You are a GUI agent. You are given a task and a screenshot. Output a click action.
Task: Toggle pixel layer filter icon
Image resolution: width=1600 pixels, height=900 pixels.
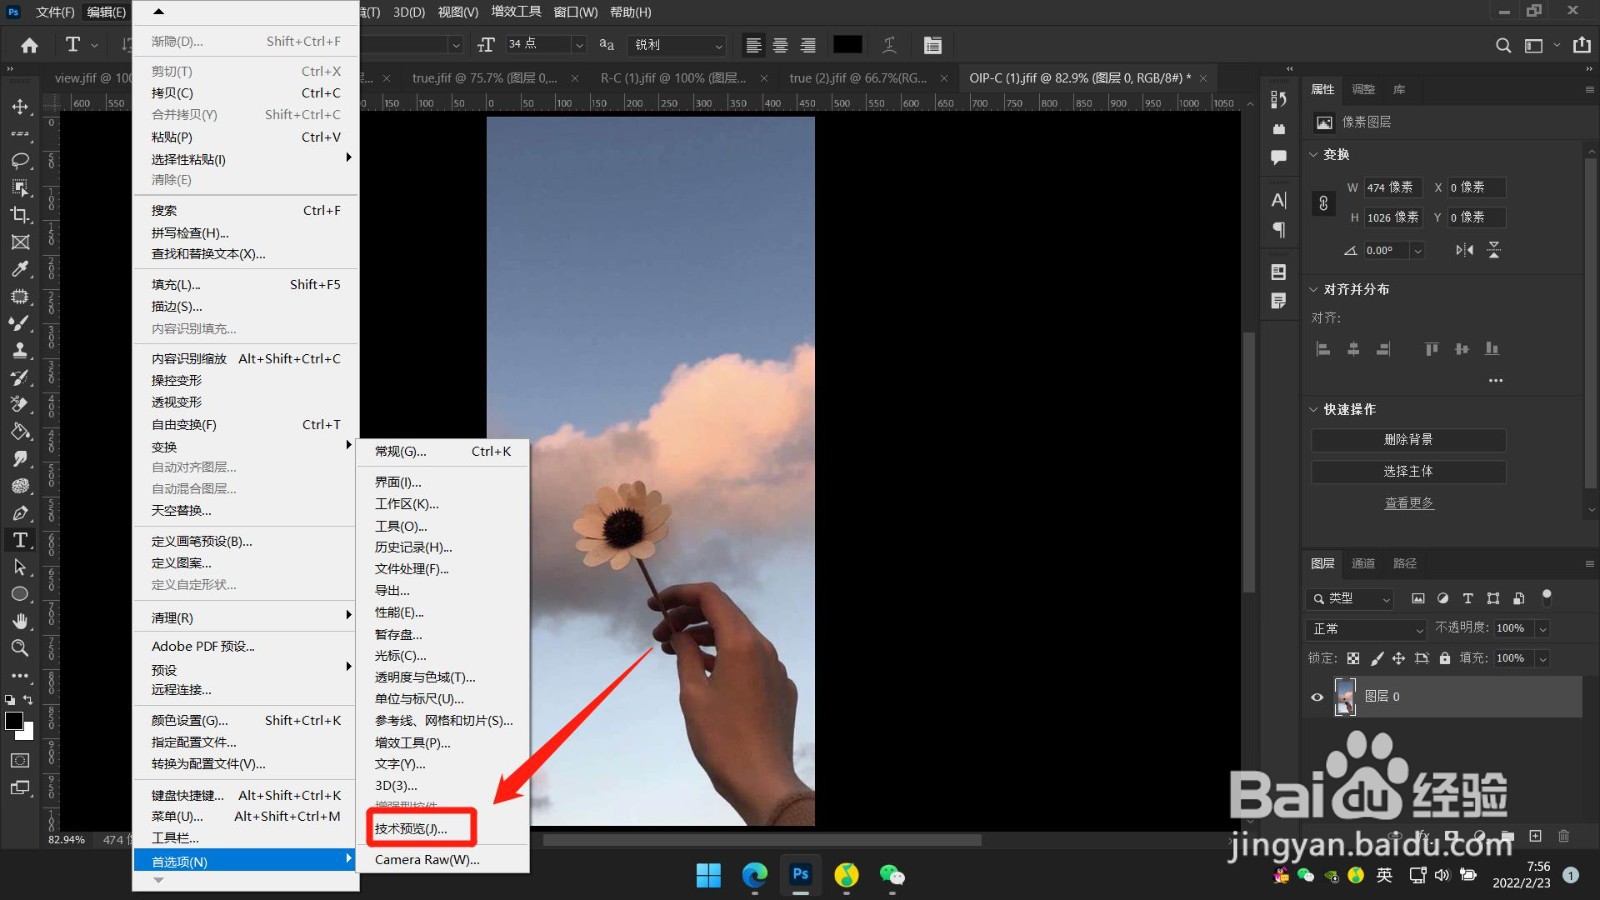coord(1418,599)
